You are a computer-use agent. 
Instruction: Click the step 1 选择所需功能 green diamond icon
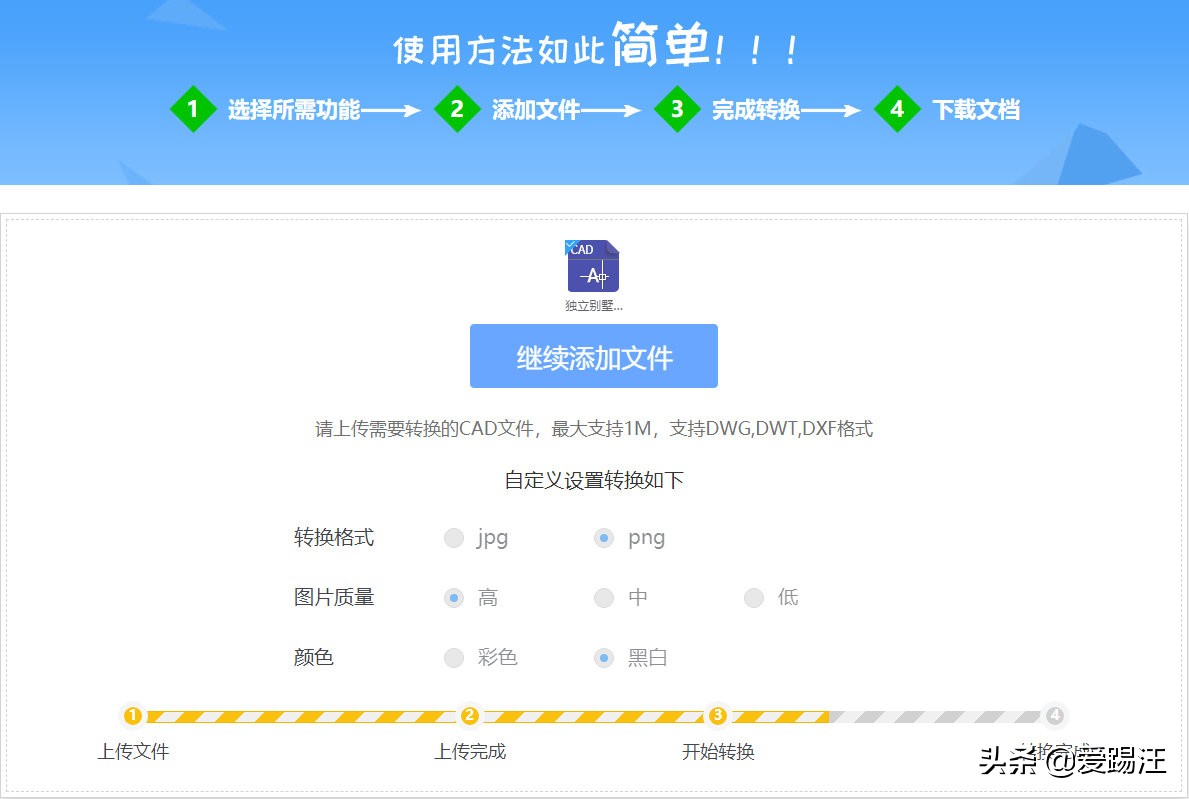192,110
